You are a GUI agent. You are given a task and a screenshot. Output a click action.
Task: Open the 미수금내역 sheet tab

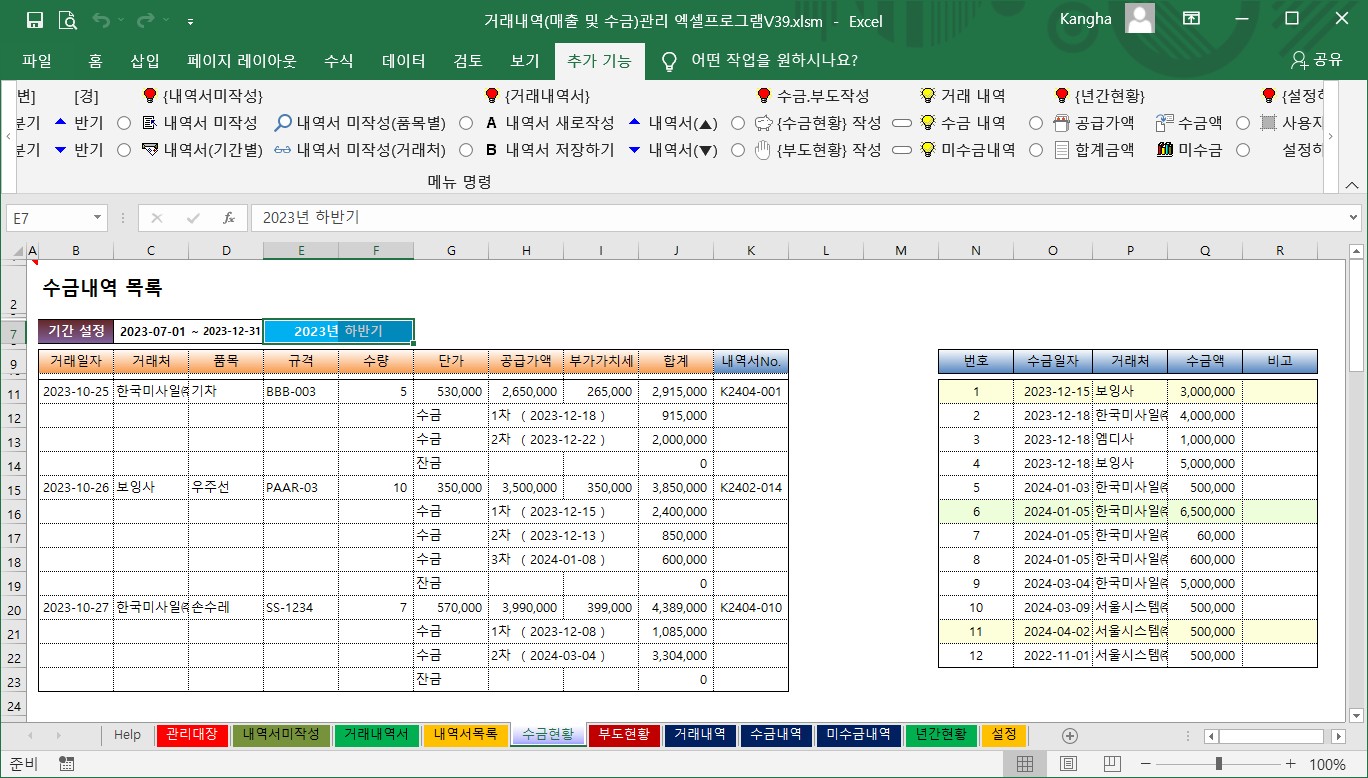859,735
